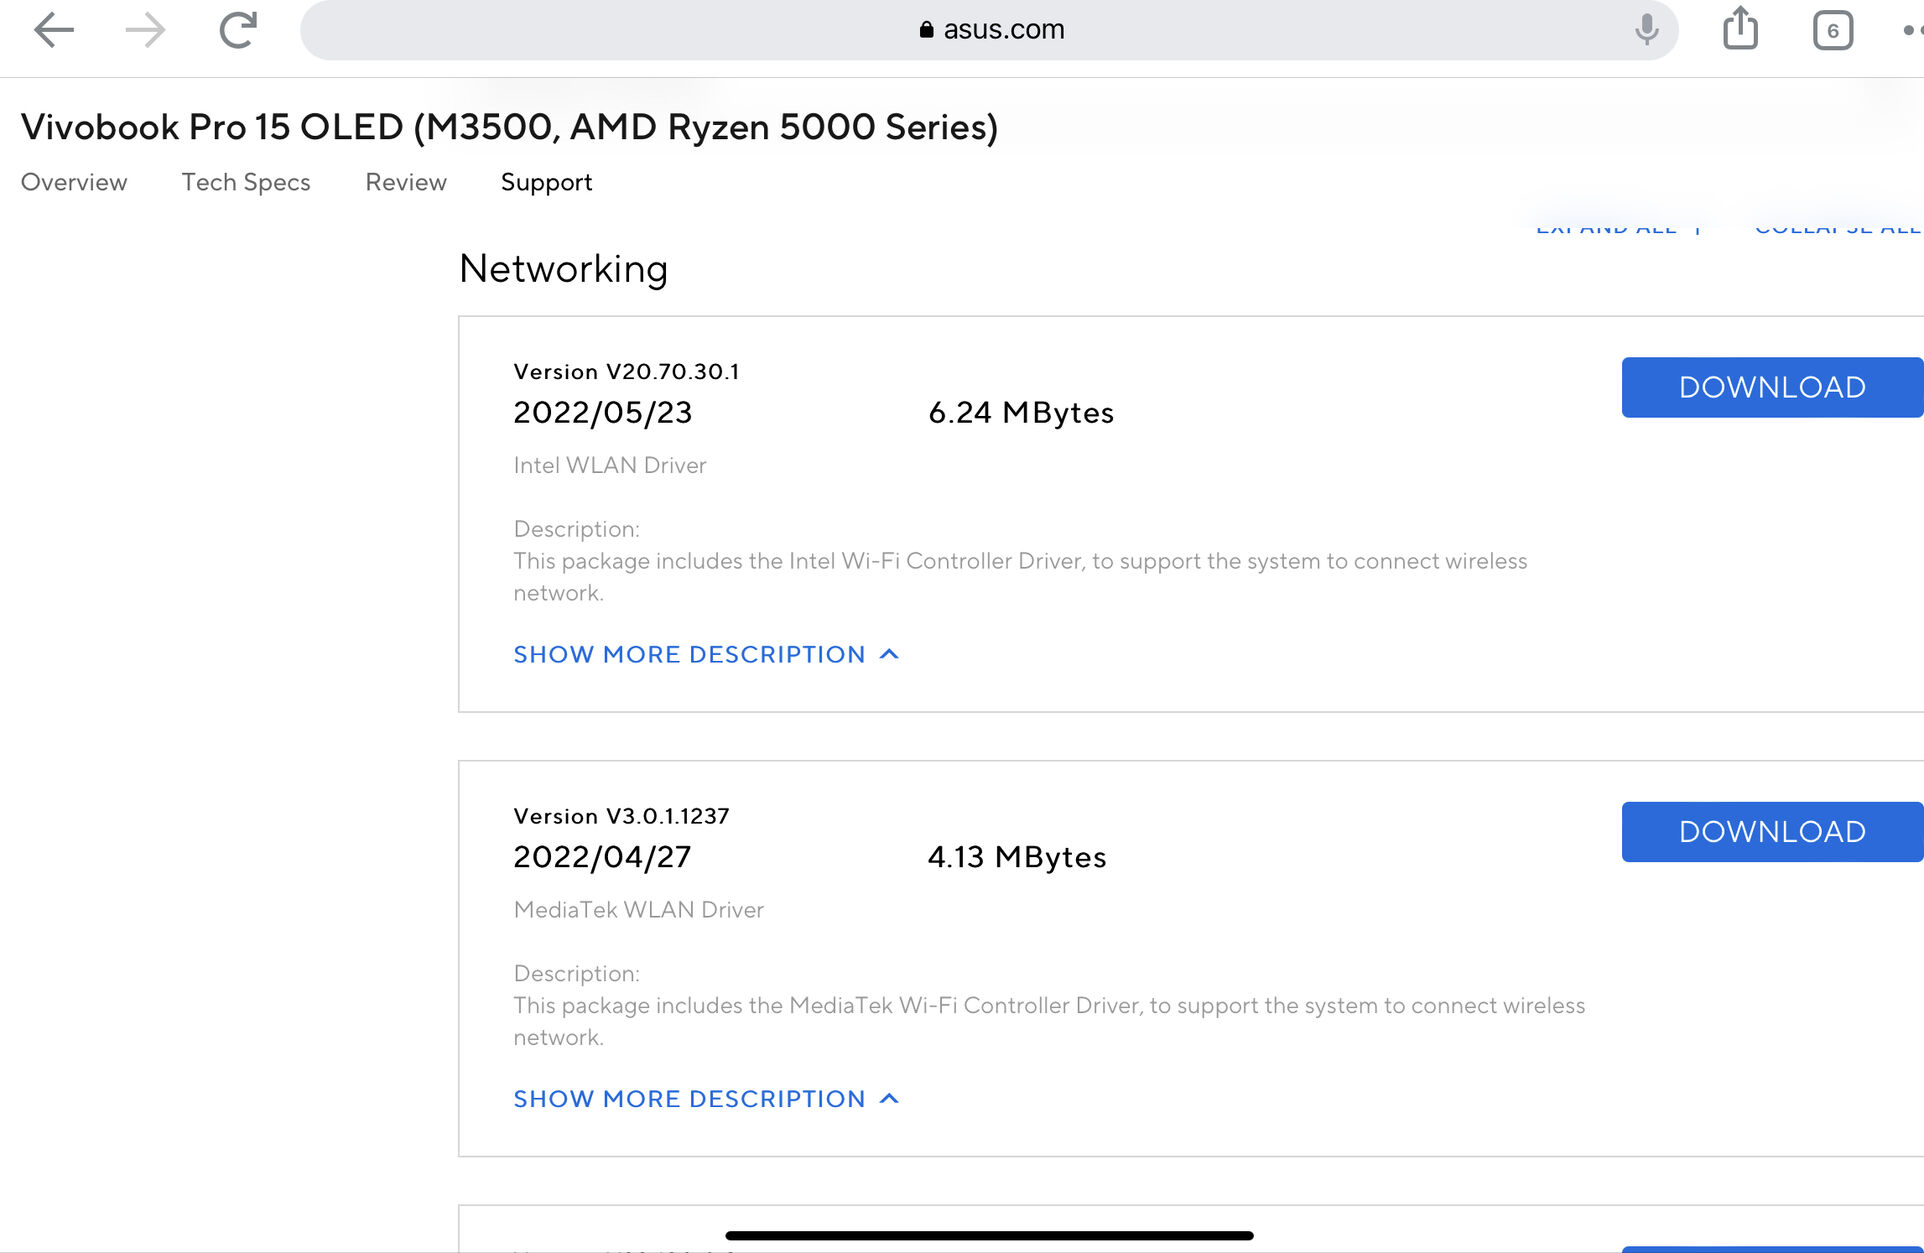Tap the lock icon beside asus.com
This screenshot has width=1924, height=1253.
[x=926, y=30]
